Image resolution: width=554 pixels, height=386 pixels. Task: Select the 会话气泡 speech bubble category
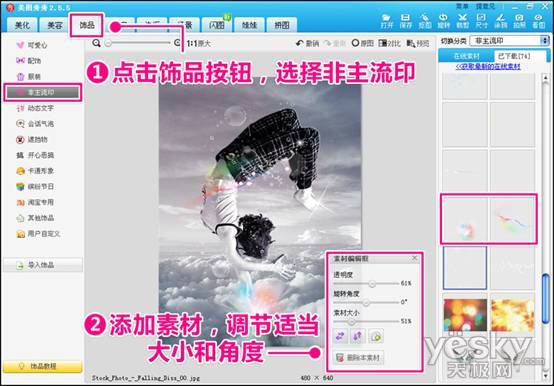[x=35, y=124]
